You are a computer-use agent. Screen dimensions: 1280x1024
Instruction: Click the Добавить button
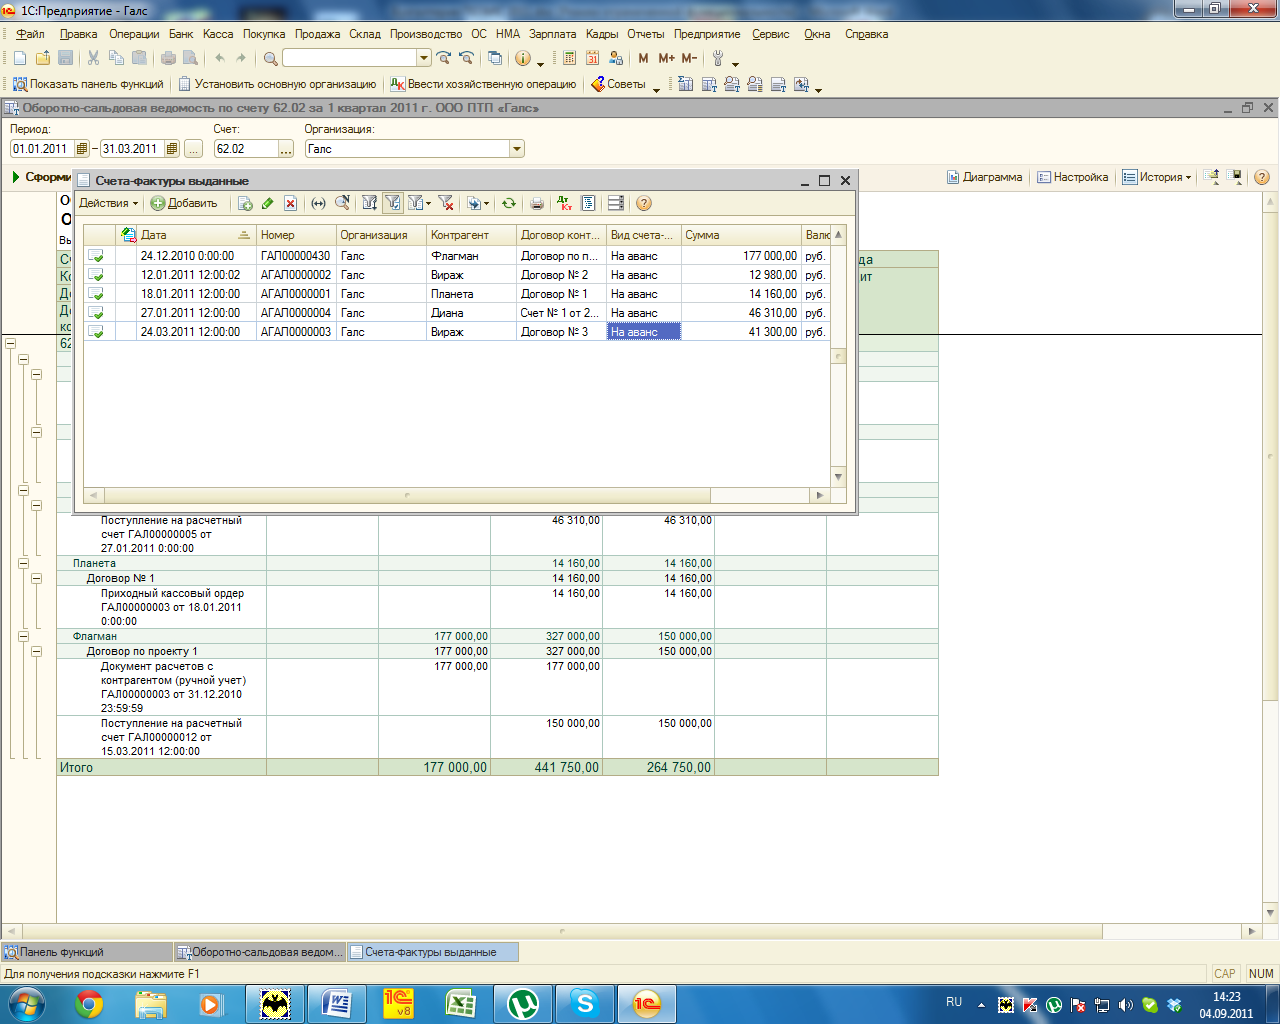pyautogui.click(x=184, y=203)
